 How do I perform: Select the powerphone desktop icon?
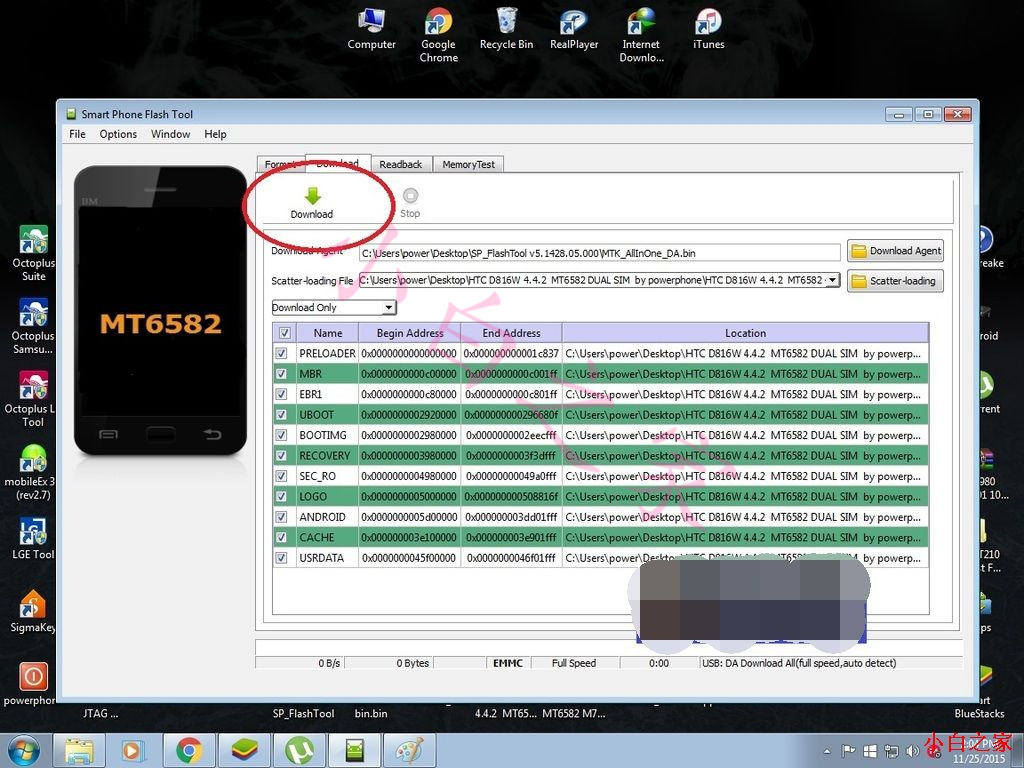click(31, 684)
